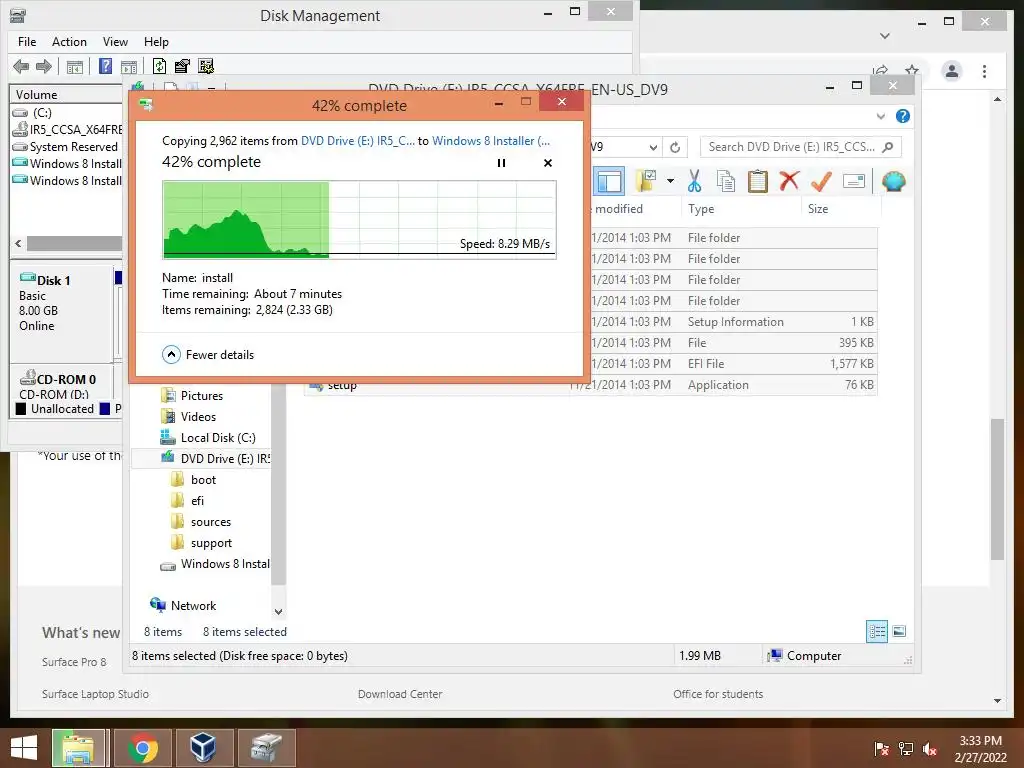The width and height of the screenshot is (1024, 768).
Task: Toggle Show/Hide Console Tree icon in Disk Management
Action: click(74, 66)
